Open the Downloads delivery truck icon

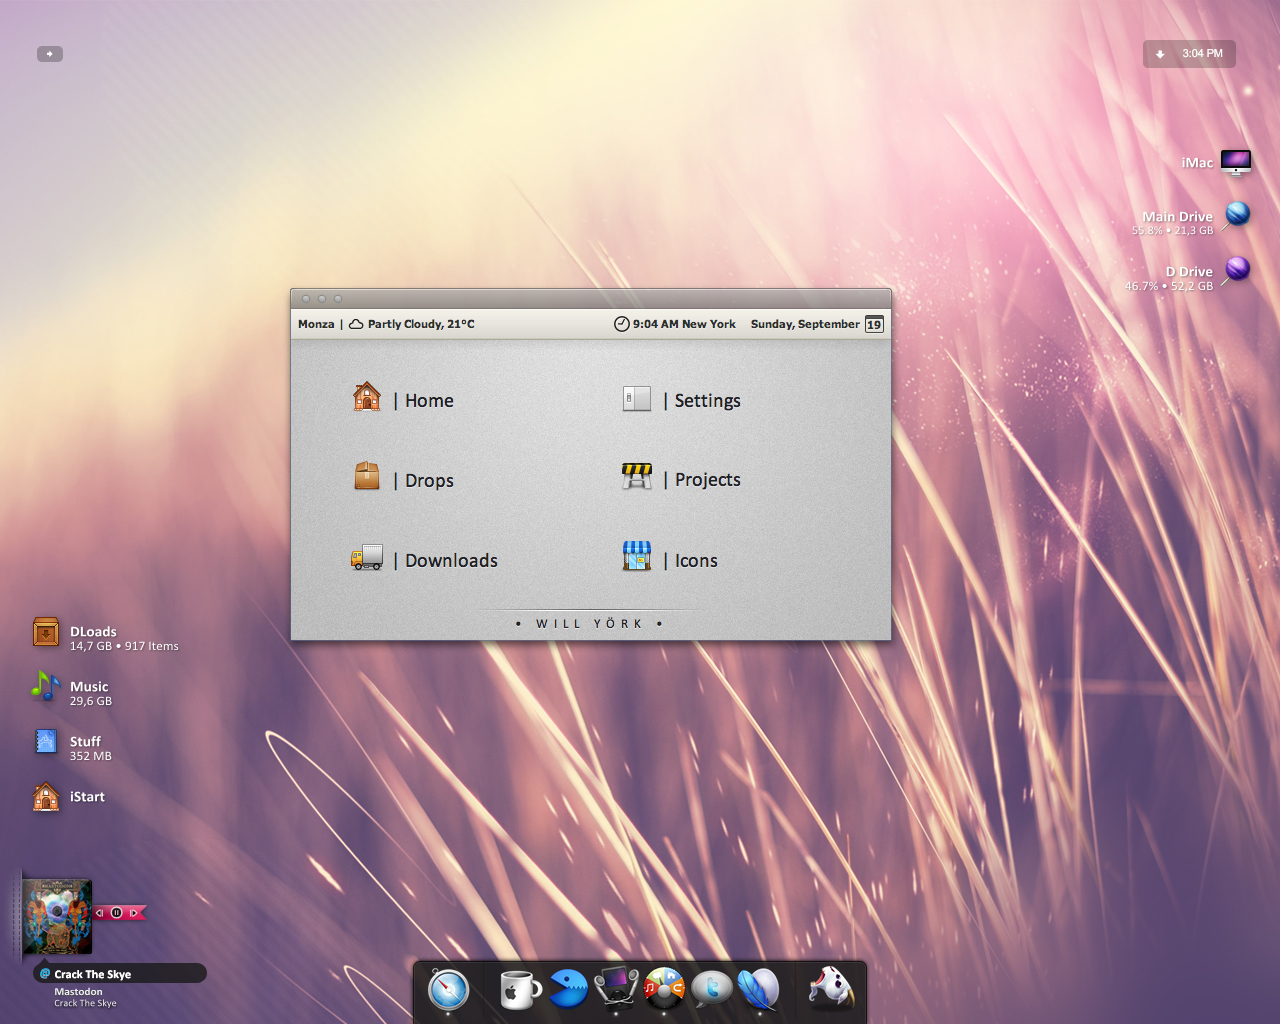click(367, 558)
